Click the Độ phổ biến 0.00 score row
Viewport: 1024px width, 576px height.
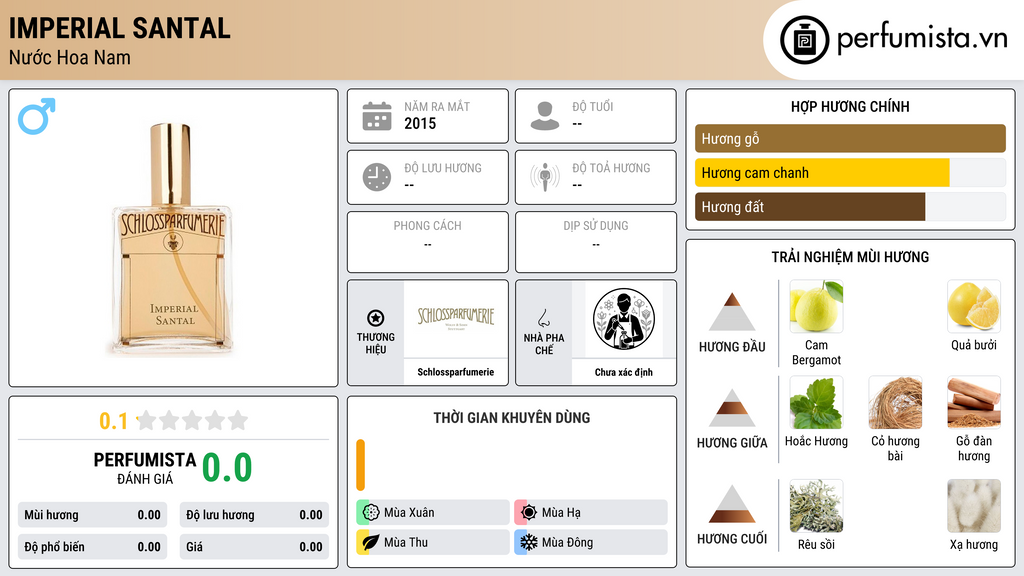pos(92,547)
